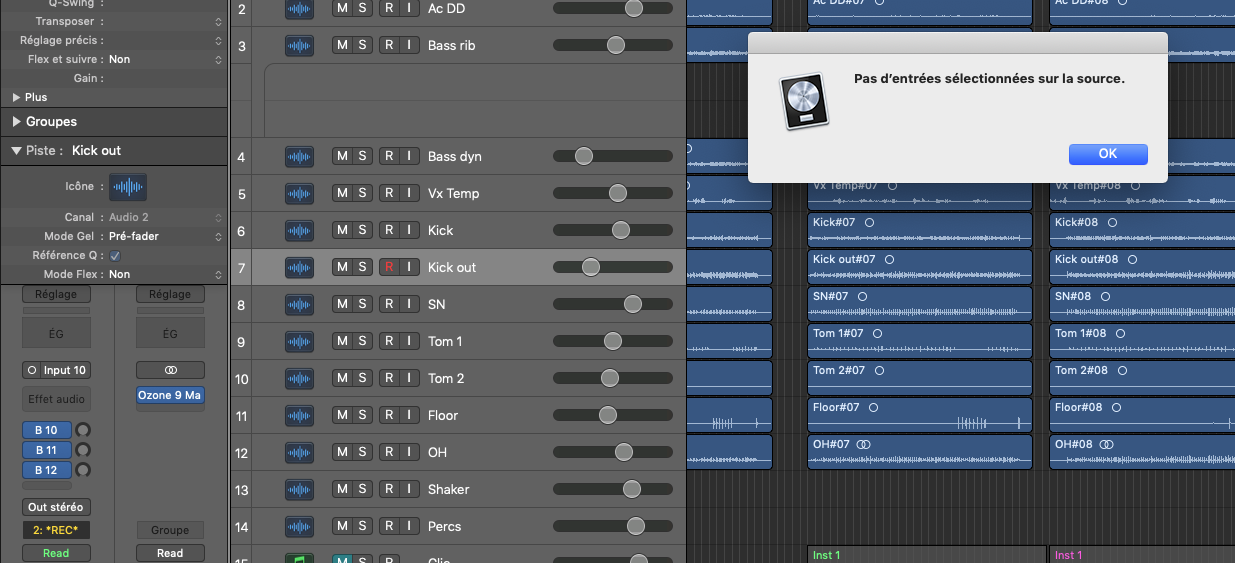Click the OH track waveform icon

click(x=299, y=452)
